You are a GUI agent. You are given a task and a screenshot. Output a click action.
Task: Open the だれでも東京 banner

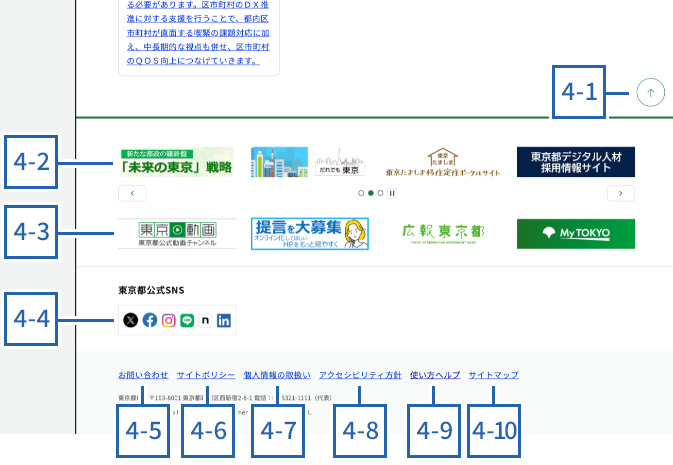point(309,162)
